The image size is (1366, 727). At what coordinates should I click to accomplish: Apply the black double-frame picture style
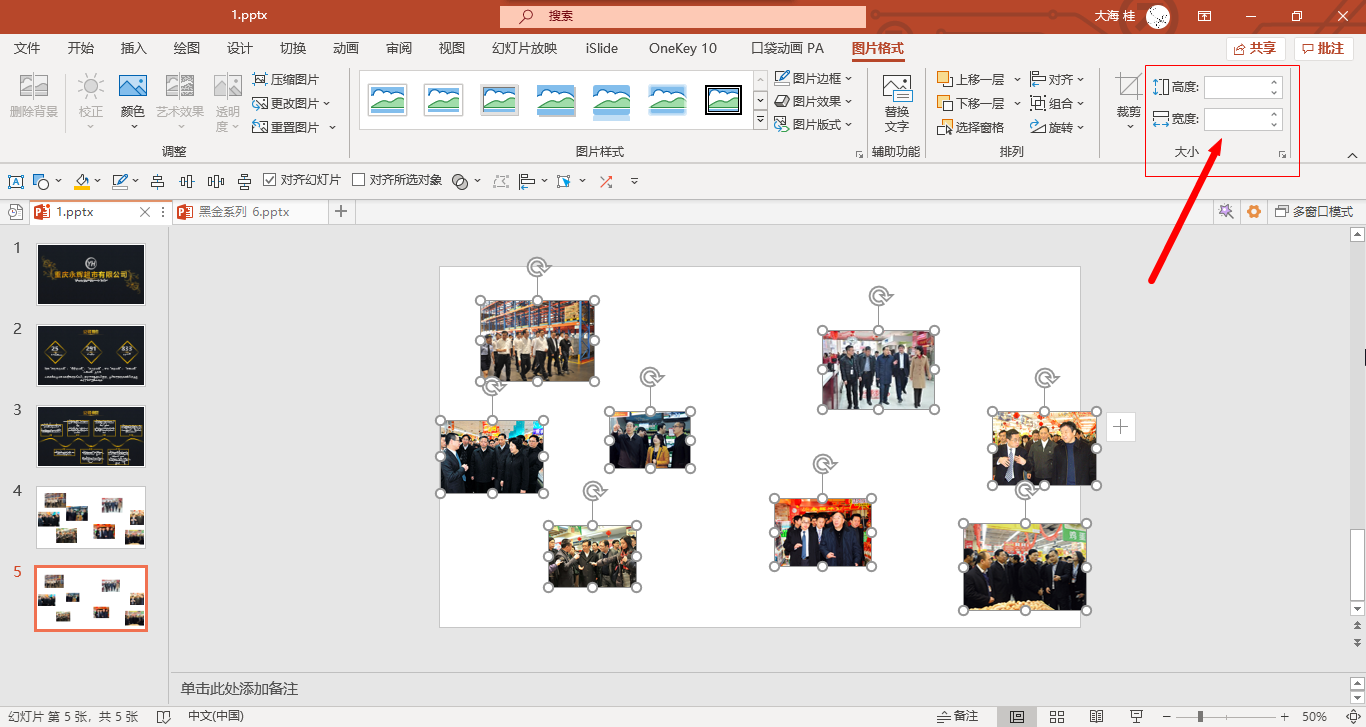point(723,99)
